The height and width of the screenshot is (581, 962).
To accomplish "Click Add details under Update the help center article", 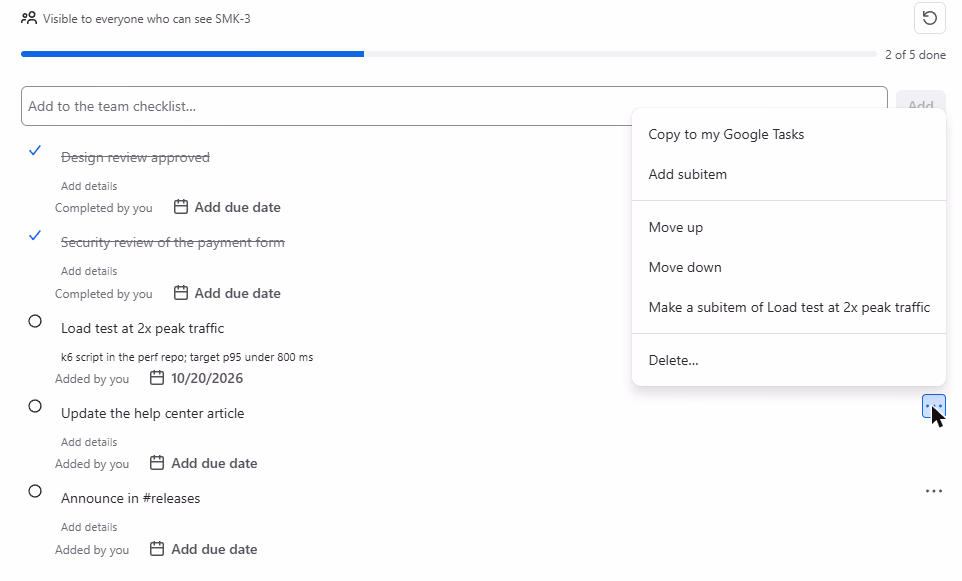I will tap(89, 442).
